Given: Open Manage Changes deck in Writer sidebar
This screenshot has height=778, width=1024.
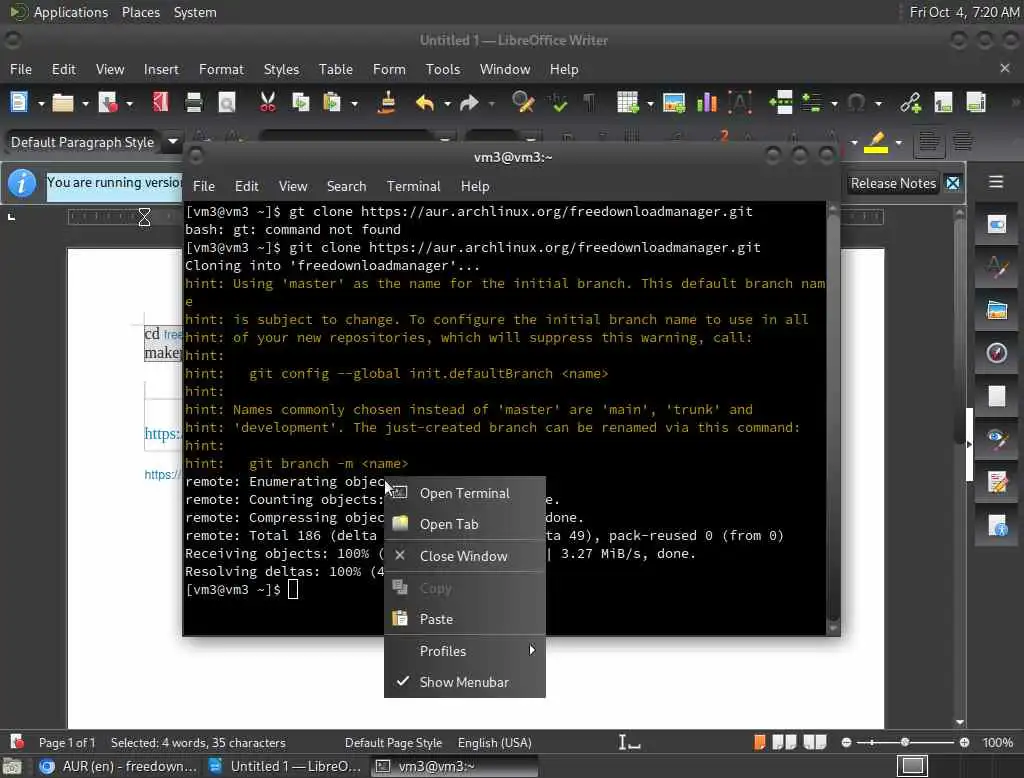Looking at the screenshot, I should click(x=997, y=482).
